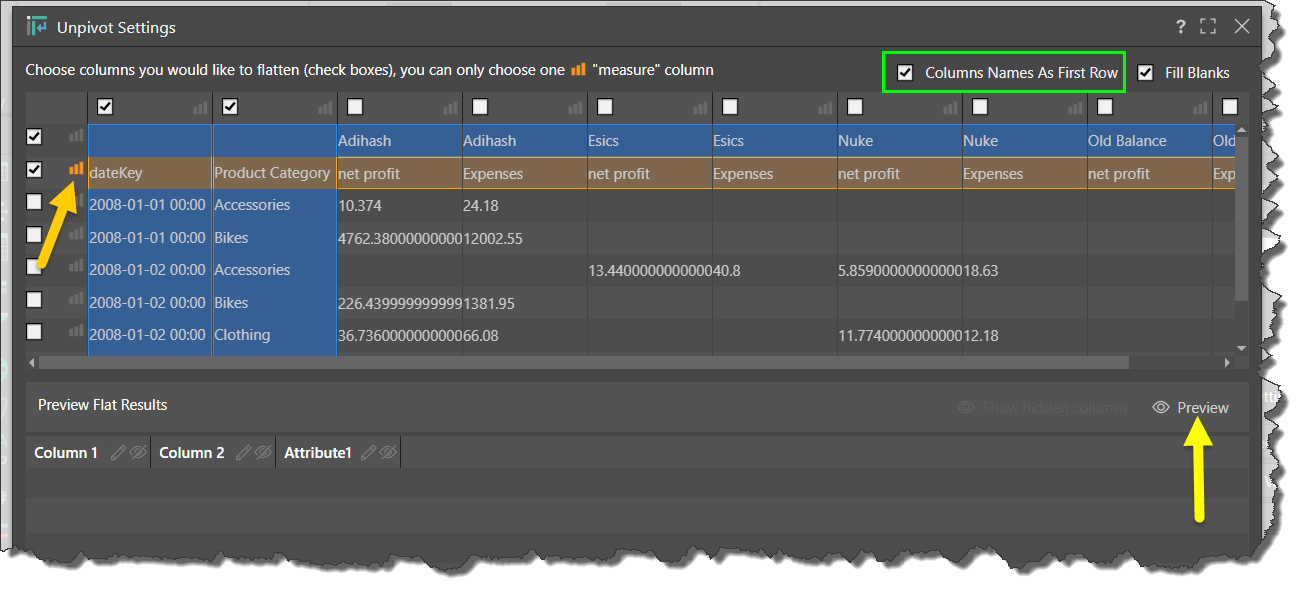Click measure bar icon above the Product Category column
The height and width of the screenshot is (591, 1304).
[326, 107]
